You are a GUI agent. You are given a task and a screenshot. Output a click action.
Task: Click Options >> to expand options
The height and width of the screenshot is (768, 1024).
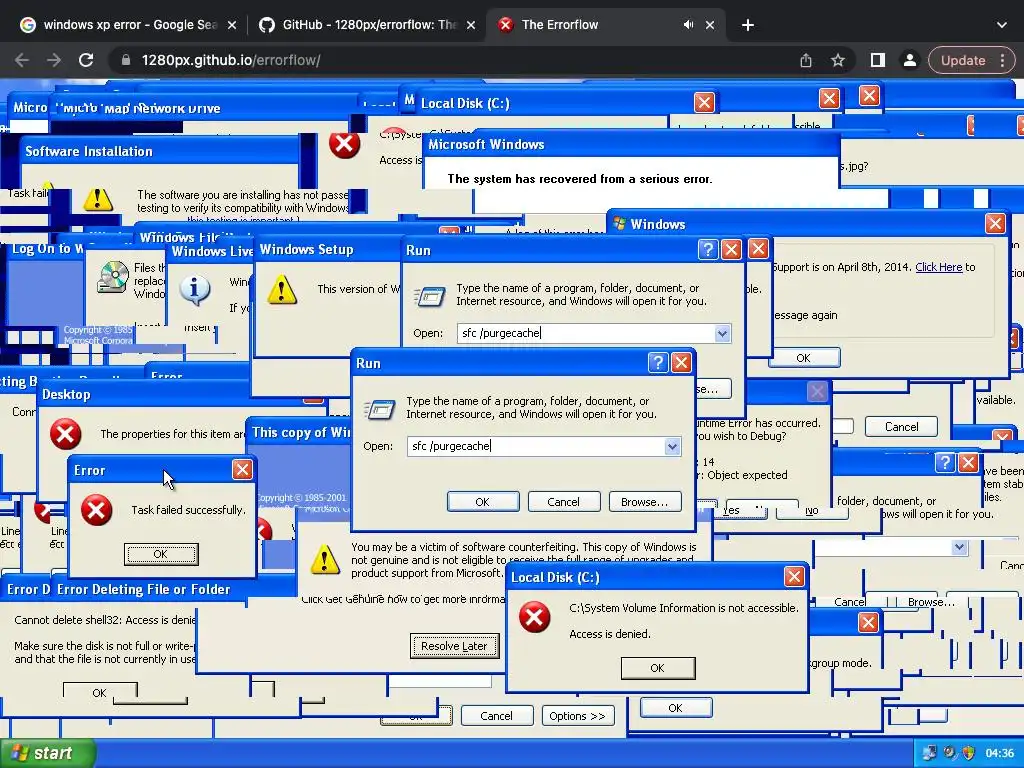[x=577, y=716]
